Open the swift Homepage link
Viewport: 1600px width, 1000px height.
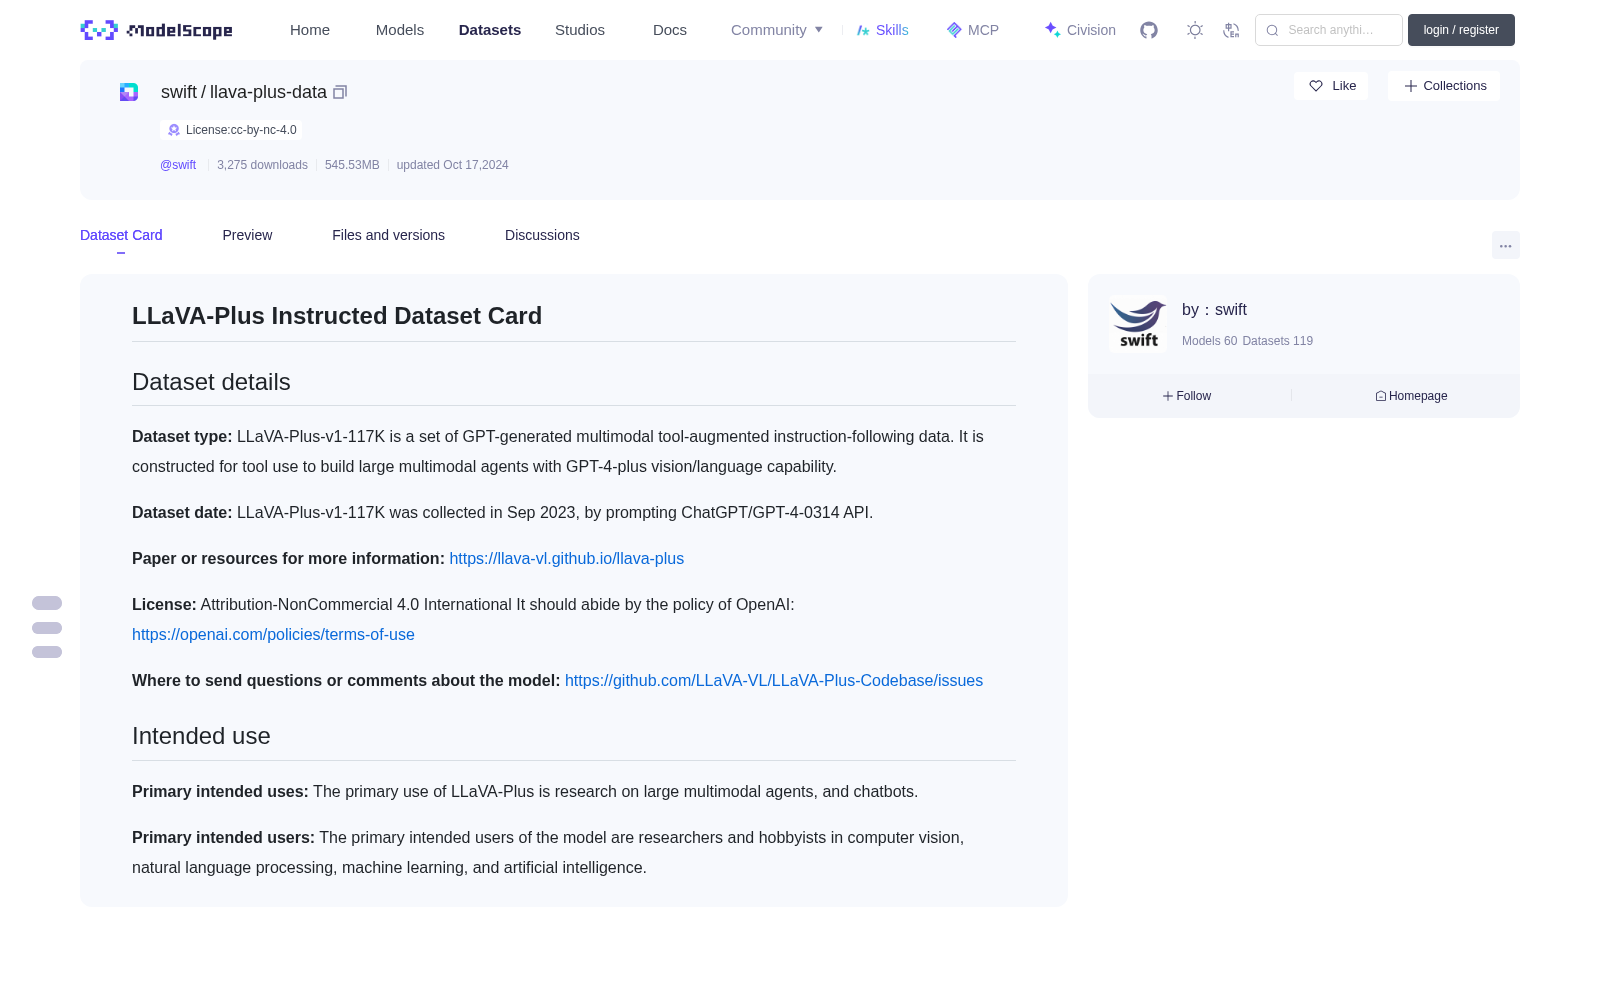coord(1411,396)
